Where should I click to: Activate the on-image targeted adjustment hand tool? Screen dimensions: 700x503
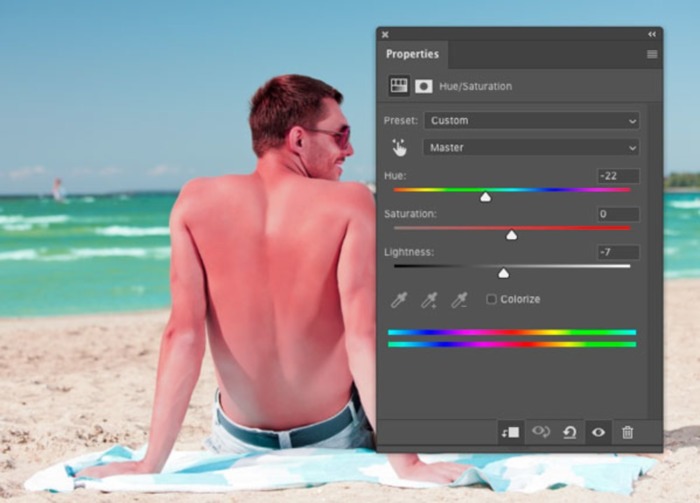(400, 147)
